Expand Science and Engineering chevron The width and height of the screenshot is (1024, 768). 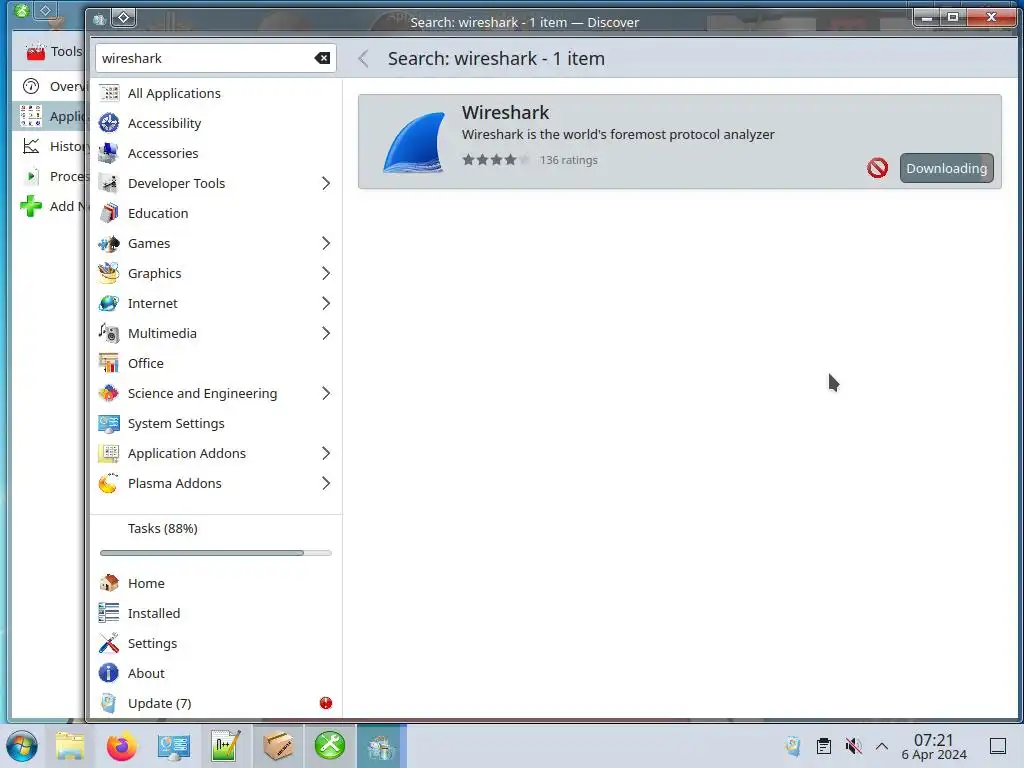coord(326,394)
